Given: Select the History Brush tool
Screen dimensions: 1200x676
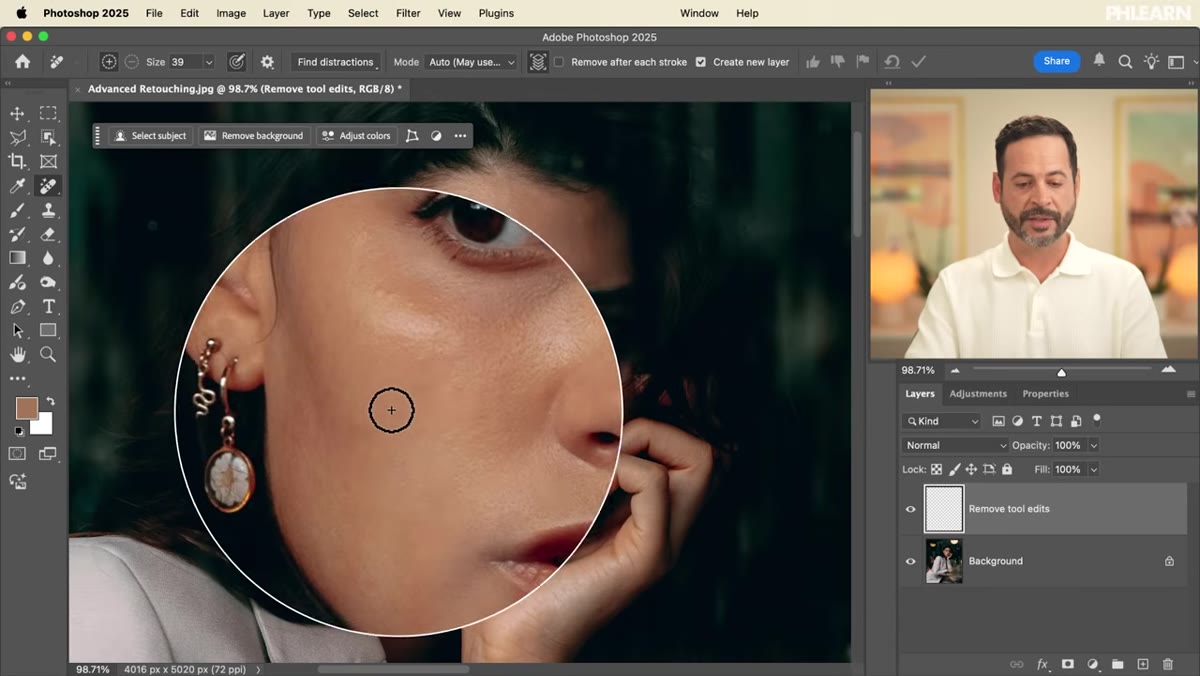Looking at the screenshot, I should [x=17, y=234].
